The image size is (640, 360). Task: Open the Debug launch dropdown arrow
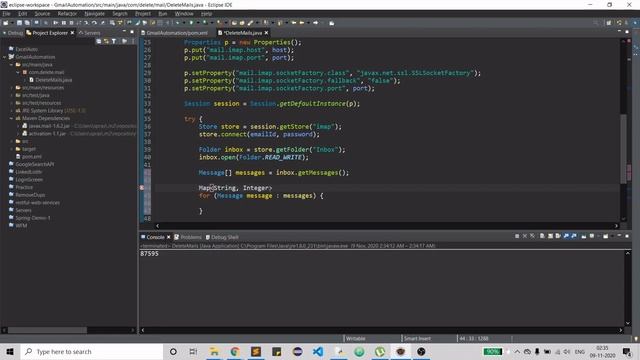tap(184, 23)
